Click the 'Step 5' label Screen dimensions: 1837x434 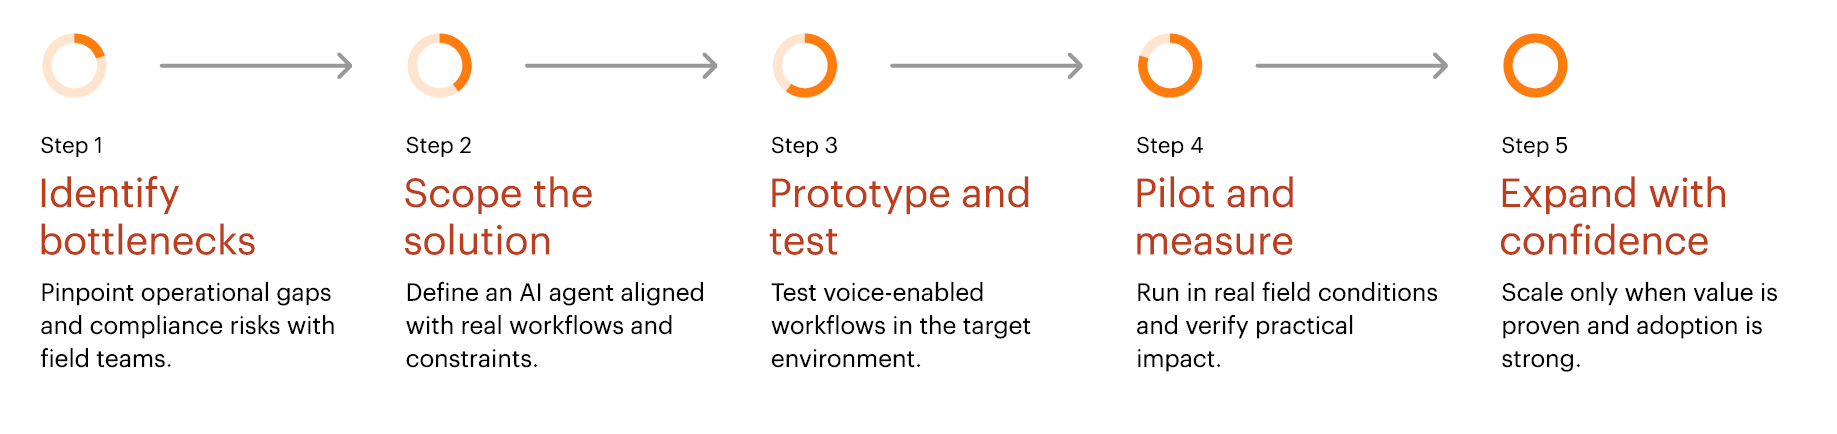1535,146
